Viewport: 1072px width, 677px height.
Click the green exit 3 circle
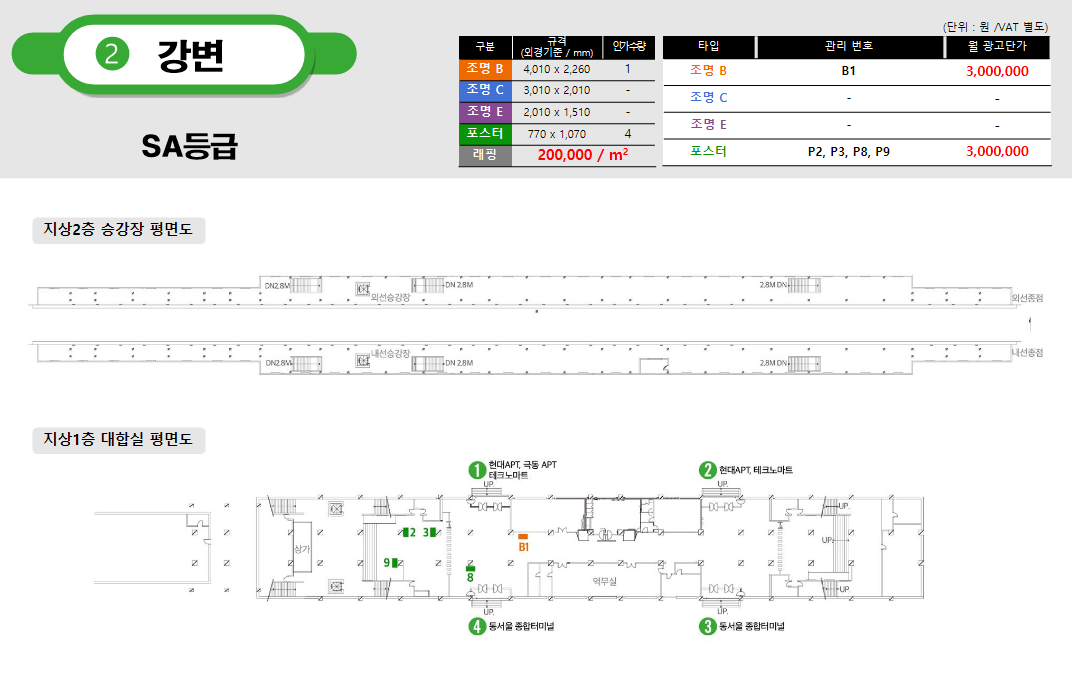tap(708, 626)
